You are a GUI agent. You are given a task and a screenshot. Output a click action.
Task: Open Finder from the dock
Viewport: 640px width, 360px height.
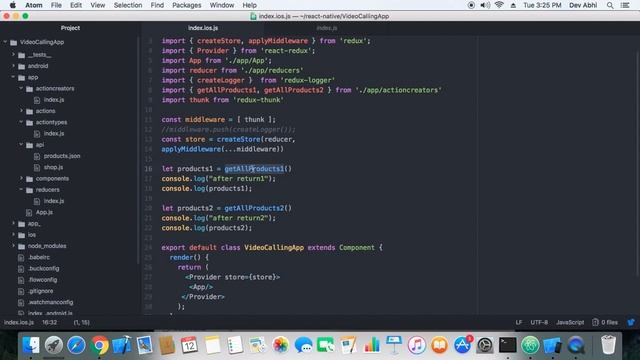31,345
